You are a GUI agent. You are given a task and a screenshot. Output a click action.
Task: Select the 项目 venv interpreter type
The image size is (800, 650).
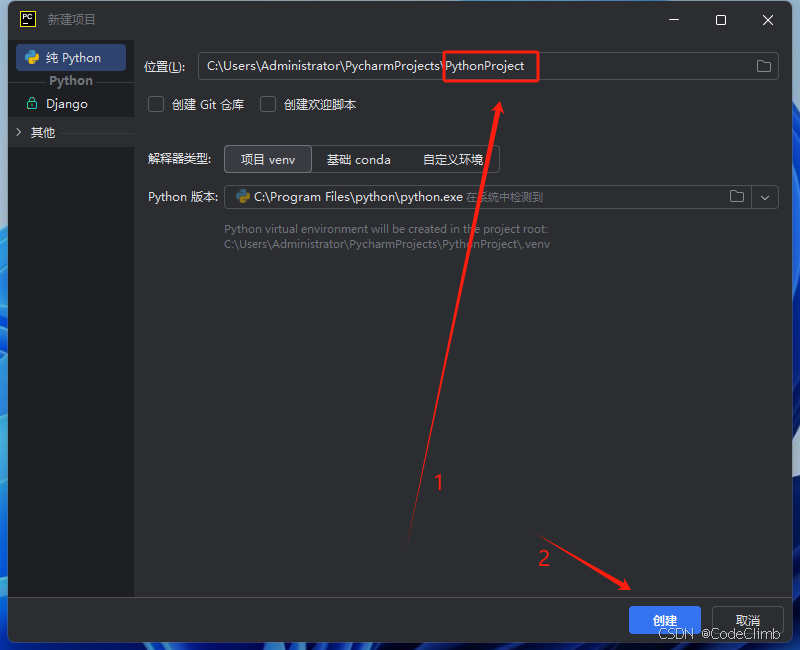pyautogui.click(x=268, y=159)
